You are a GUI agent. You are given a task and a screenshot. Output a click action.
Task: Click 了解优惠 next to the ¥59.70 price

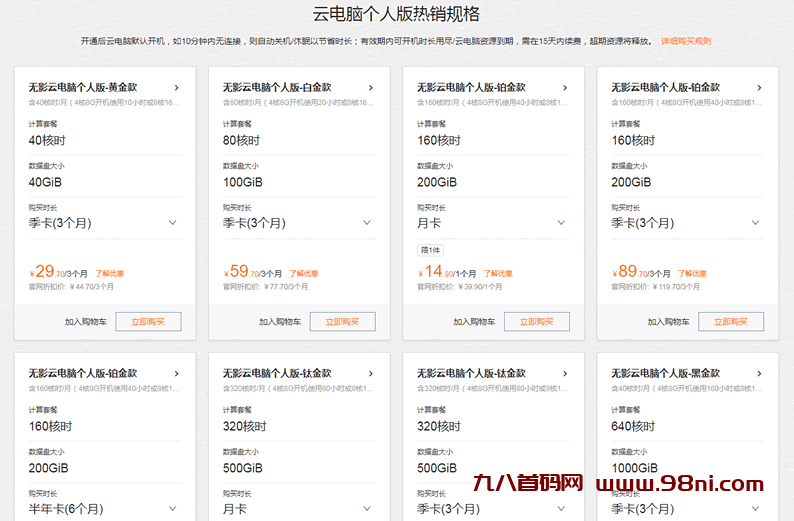point(304,273)
